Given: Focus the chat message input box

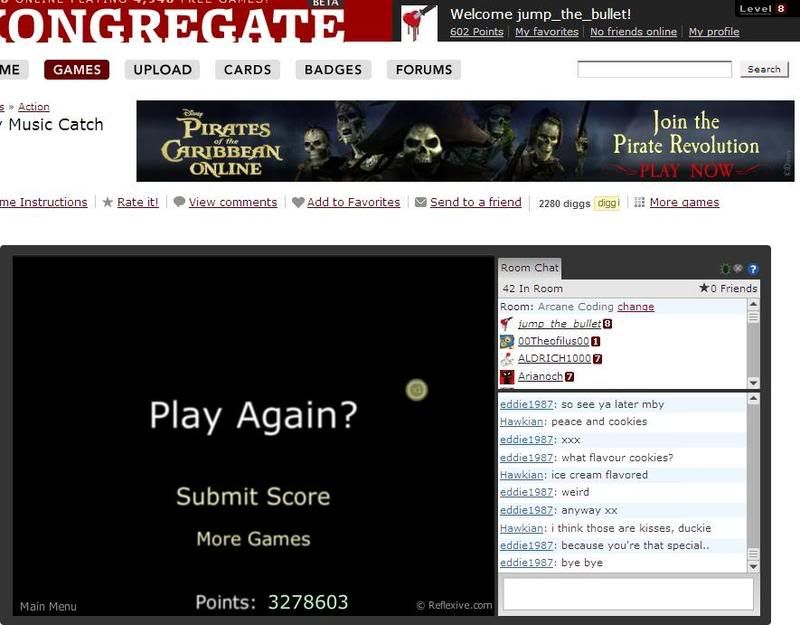Looking at the screenshot, I should [628, 593].
